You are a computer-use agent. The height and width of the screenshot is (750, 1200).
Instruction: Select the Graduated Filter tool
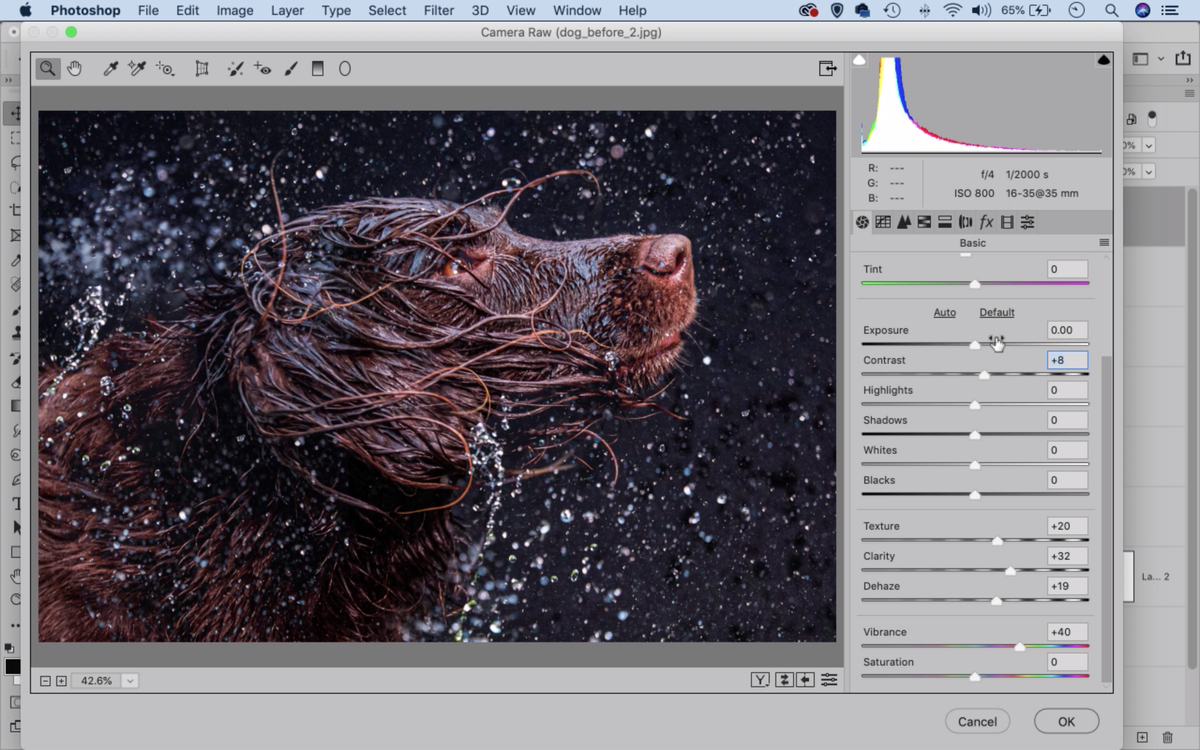317,68
